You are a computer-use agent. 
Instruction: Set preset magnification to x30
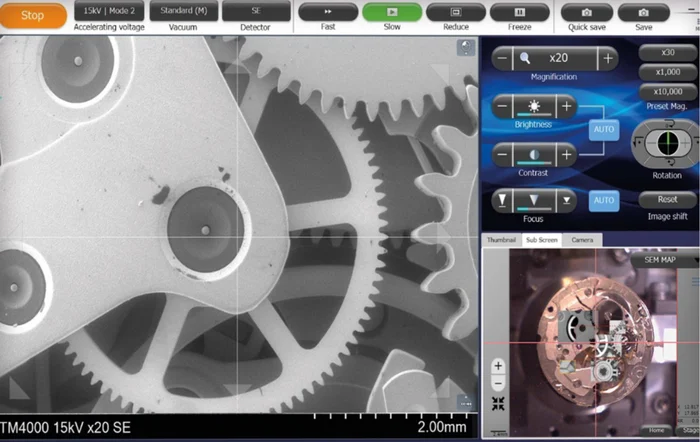[667, 52]
